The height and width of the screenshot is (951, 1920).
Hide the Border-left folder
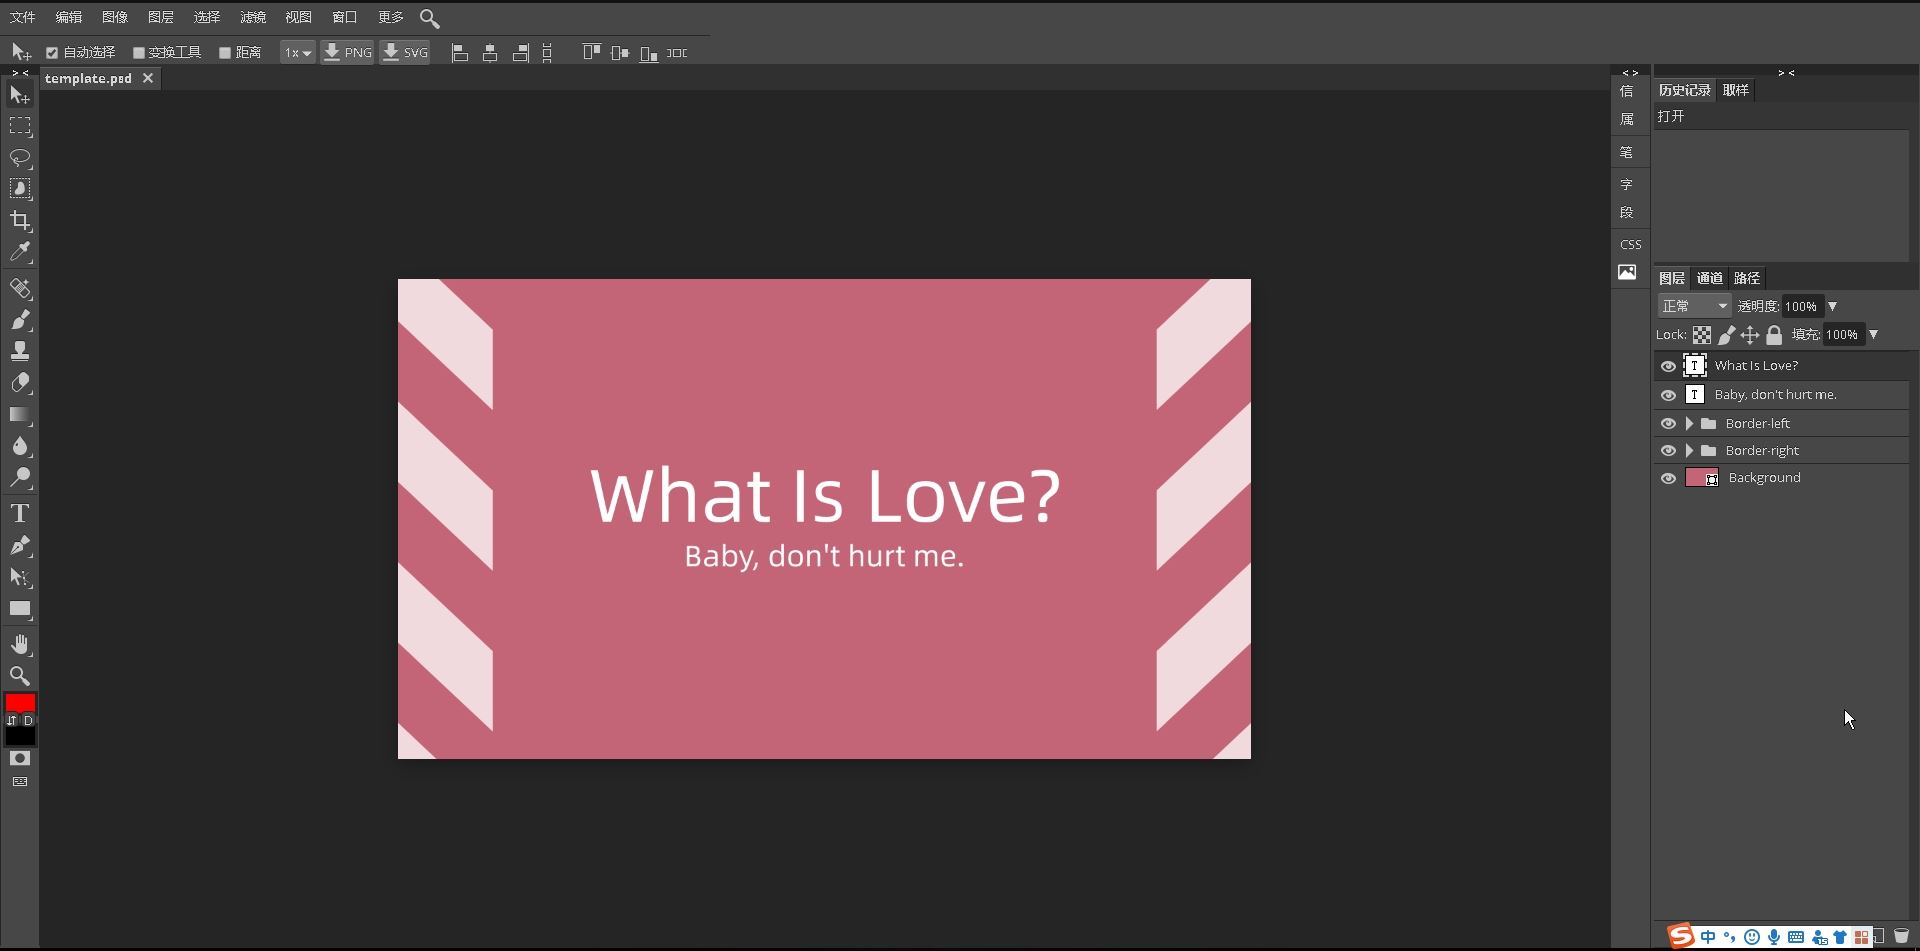(x=1668, y=424)
